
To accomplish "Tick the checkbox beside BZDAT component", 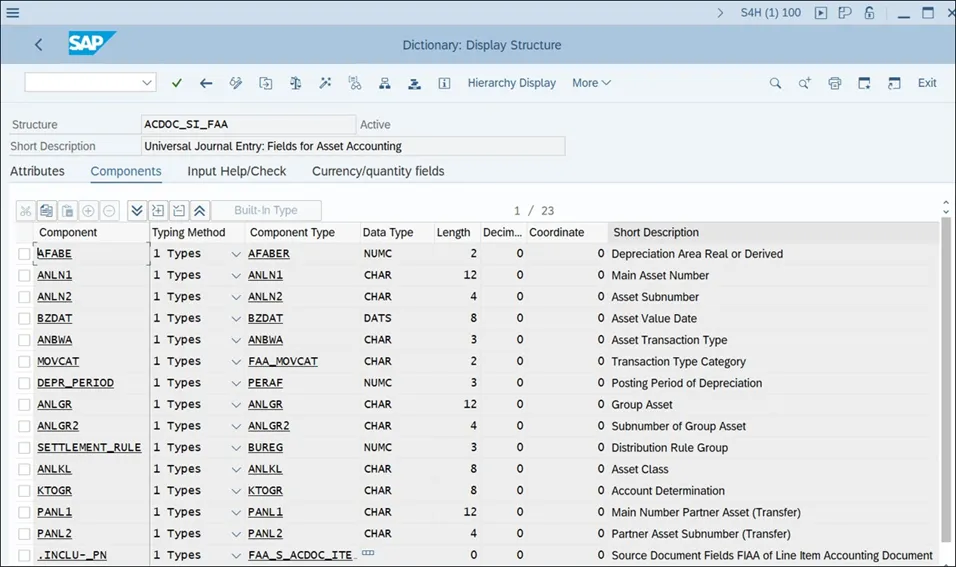I will click(x=24, y=318).
